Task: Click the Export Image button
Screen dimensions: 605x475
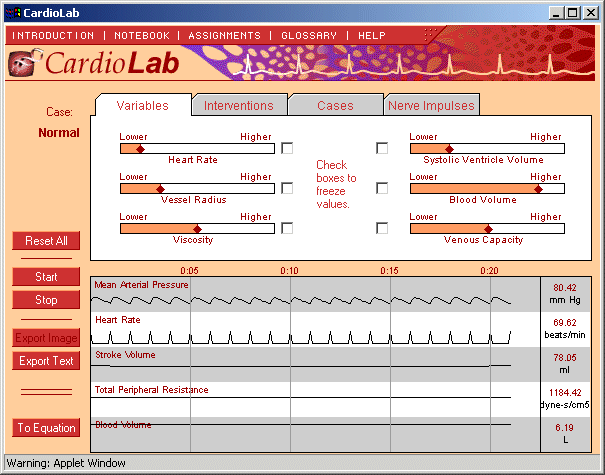Action: click(46, 338)
